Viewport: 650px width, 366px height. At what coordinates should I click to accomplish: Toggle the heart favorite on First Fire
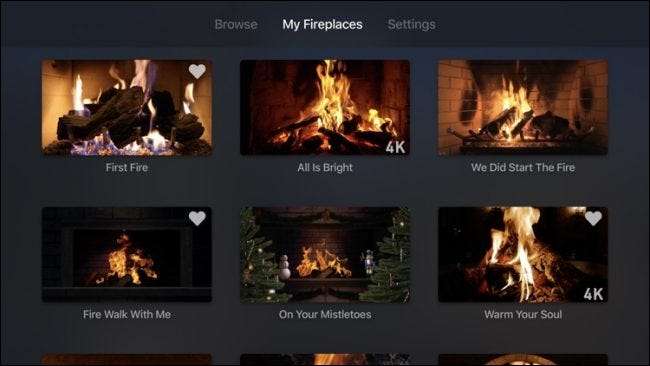point(197,71)
